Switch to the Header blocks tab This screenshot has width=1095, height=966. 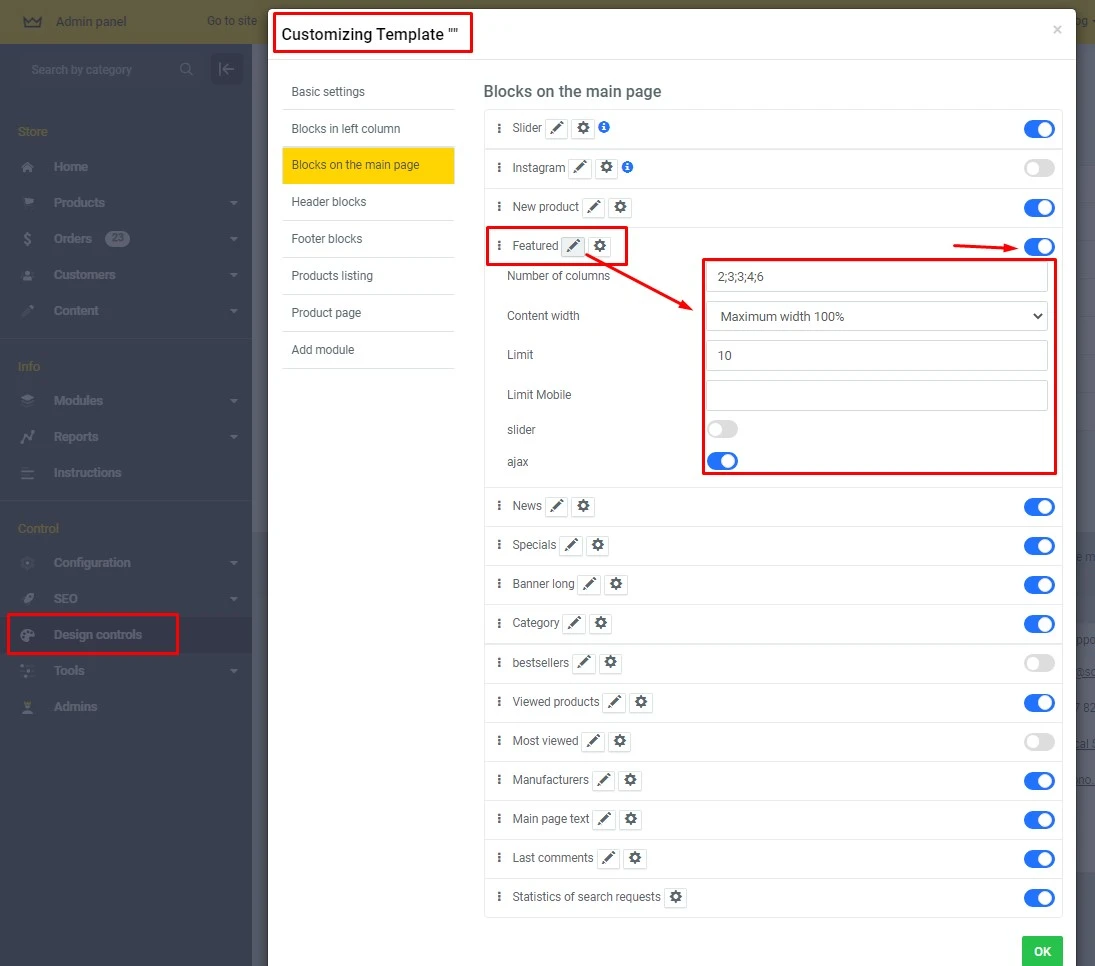pyautogui.click(x=329, y=202)
